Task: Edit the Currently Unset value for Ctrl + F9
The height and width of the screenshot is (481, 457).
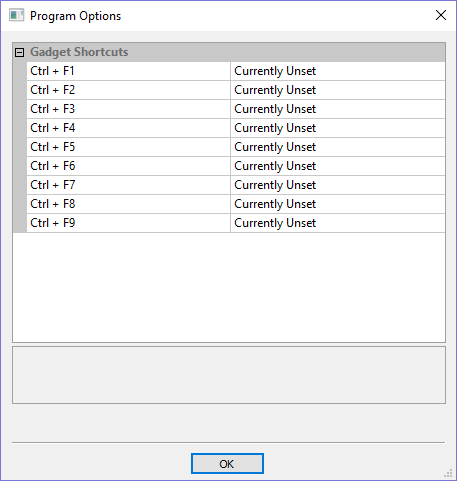Action: pos(338,223)
